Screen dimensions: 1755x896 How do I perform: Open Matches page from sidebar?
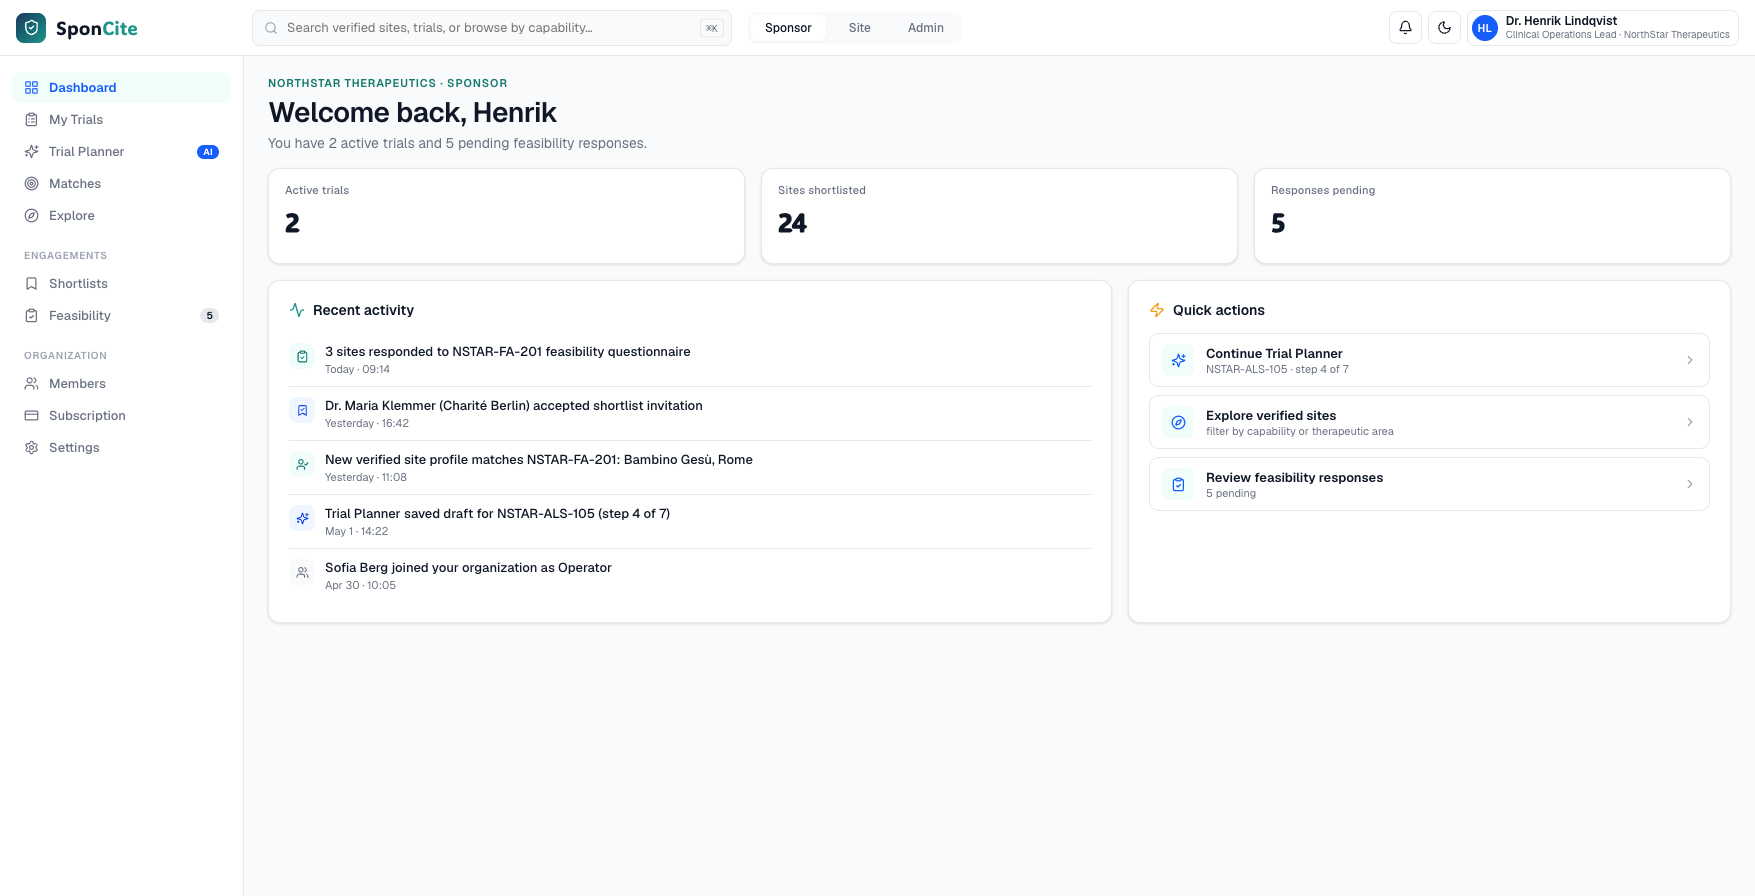click(122, 184)
